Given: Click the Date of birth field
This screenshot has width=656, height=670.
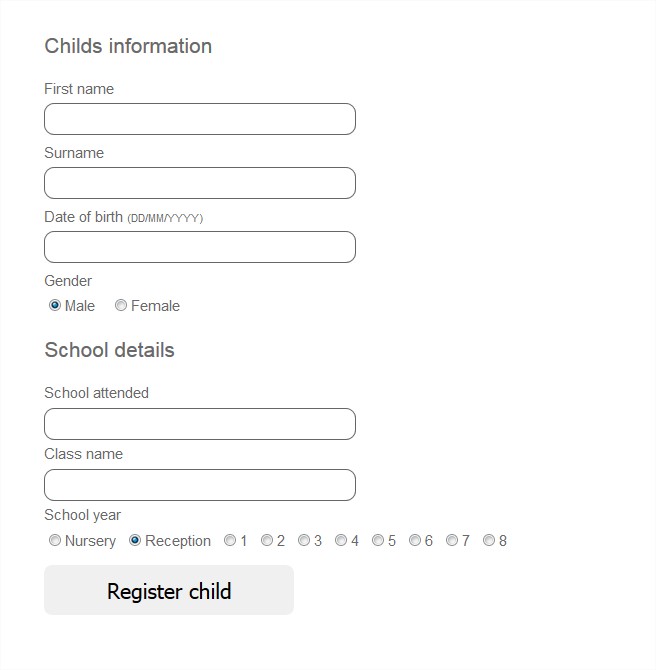Looking at the screenshot, I should coord(200,247).
